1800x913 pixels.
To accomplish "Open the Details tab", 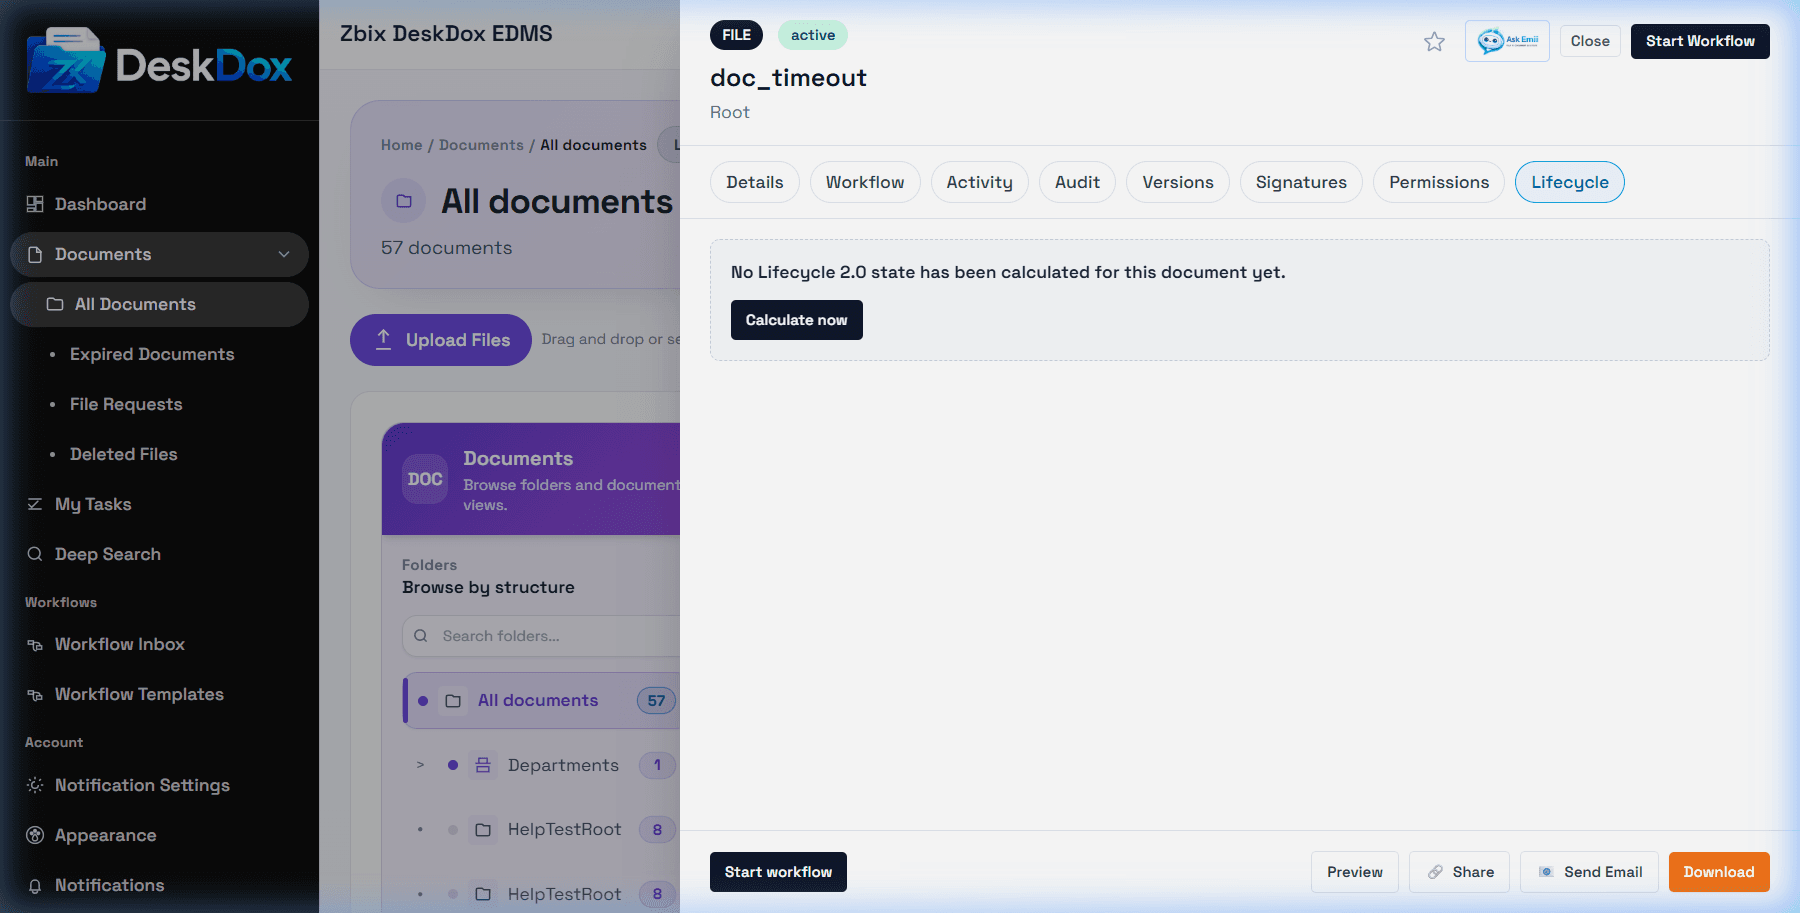I will 755,182.
